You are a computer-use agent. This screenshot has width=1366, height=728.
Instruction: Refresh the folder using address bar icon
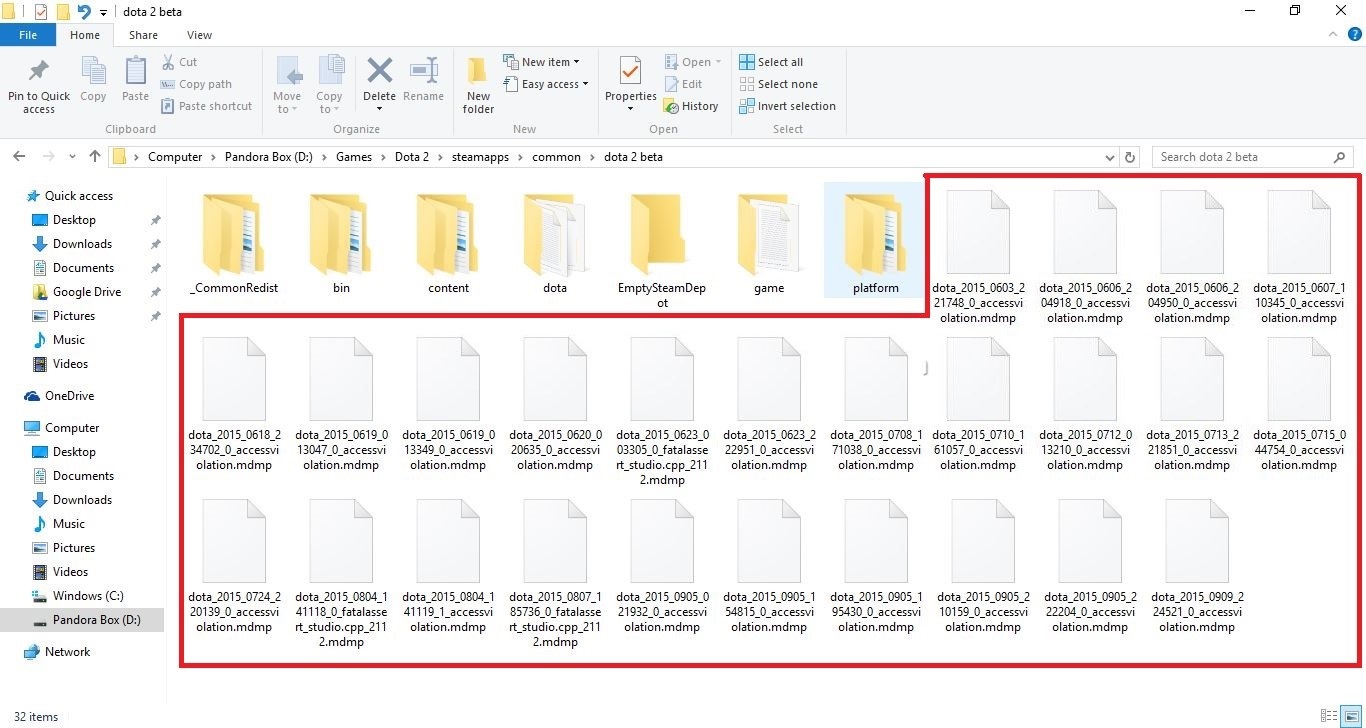(1130, 157)
